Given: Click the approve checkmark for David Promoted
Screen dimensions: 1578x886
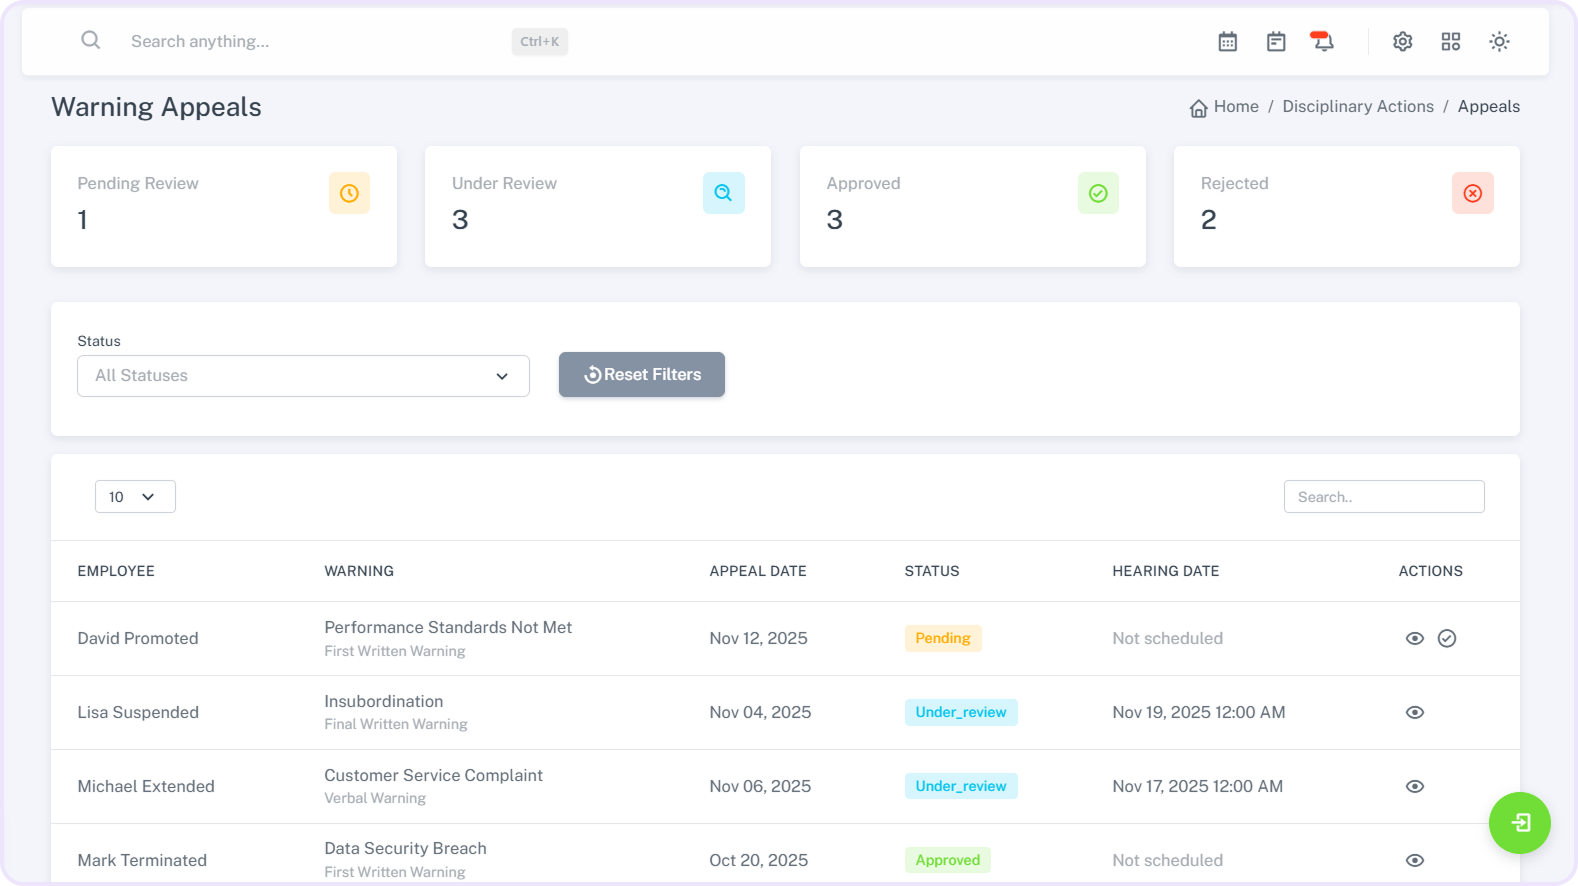Looking at the screenshot, I should 1447,638.
